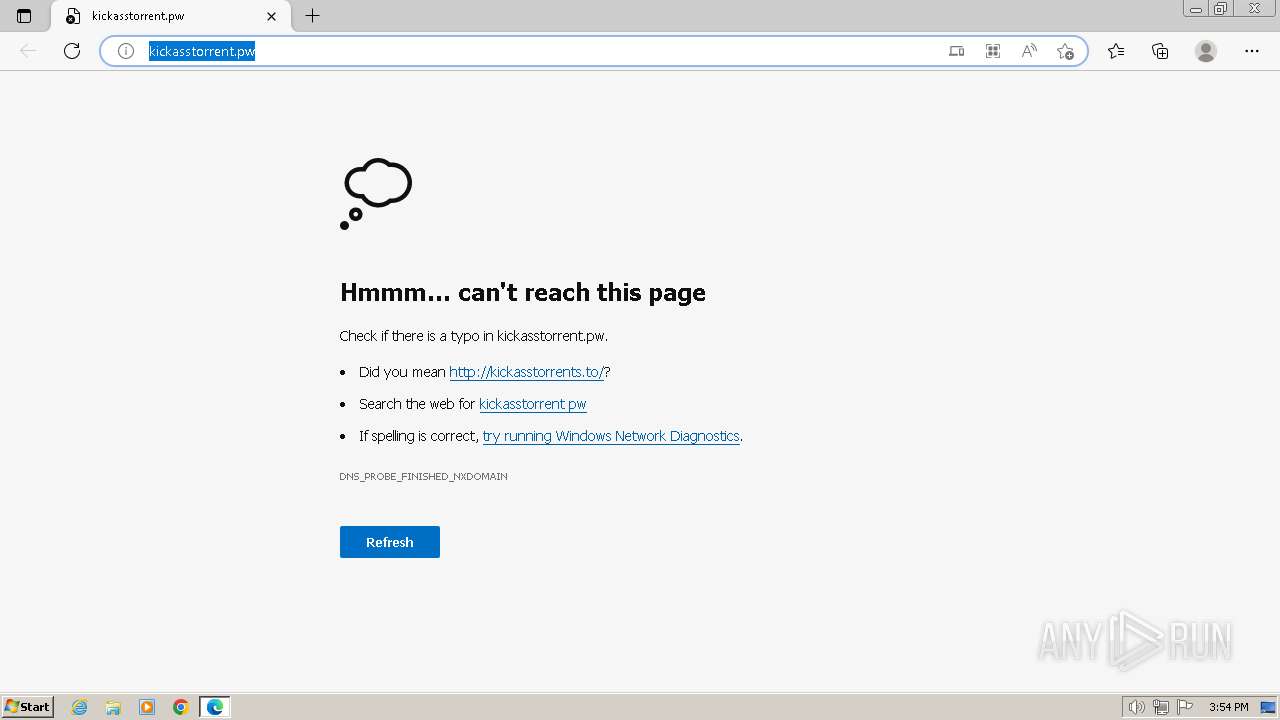Launch Internet Explorer from taskbar
The width and height of the screenshot is (1280, 720).
tap(80, 707)
